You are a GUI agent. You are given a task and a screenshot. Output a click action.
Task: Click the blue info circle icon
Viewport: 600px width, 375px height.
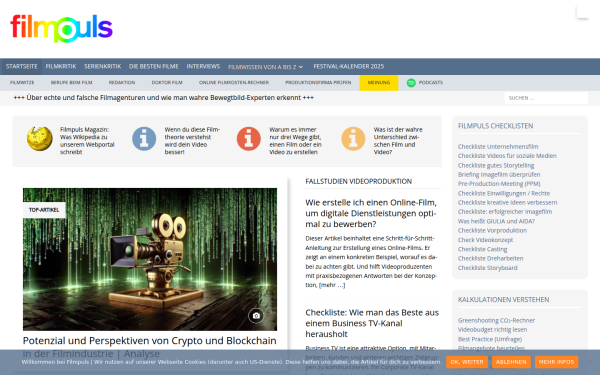coord(144,139)
